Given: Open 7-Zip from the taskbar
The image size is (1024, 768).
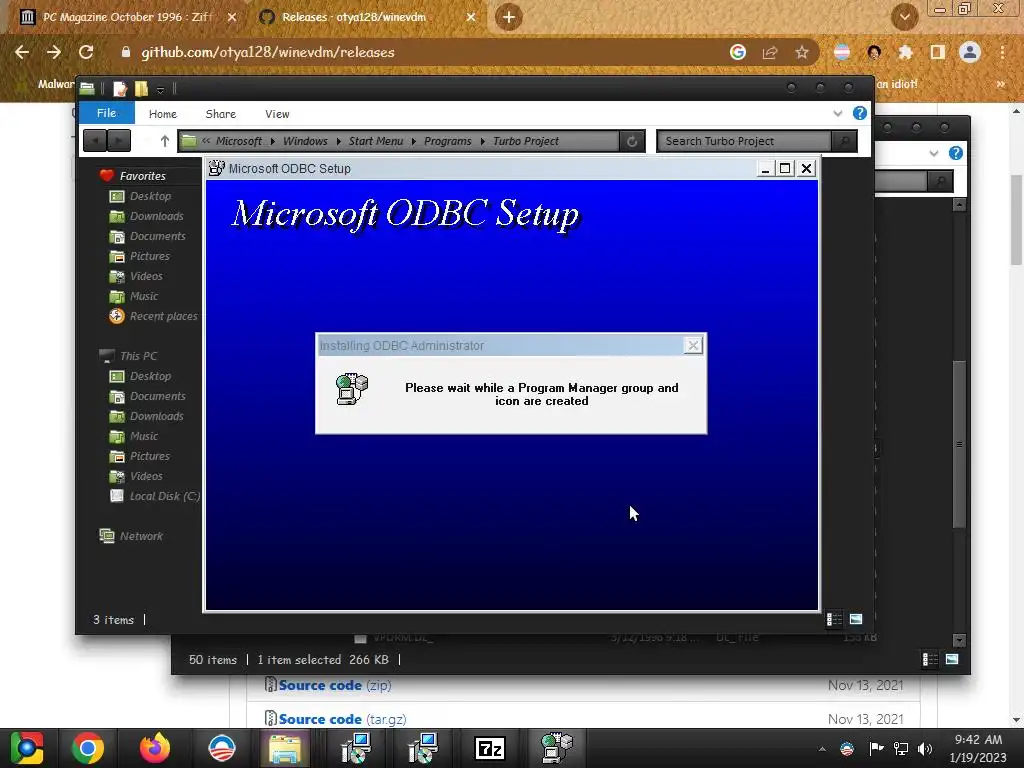Looking at the screenshot, I should pyautogui.click(x=490, y=748).
